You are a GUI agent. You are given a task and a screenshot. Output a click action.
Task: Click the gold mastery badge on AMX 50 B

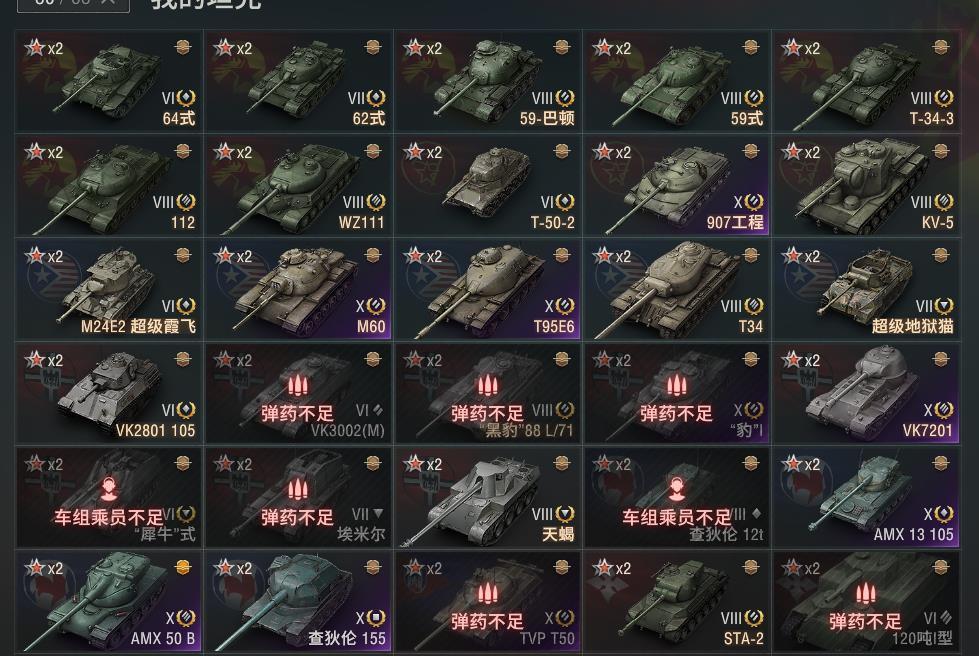[x=183, y=567]
